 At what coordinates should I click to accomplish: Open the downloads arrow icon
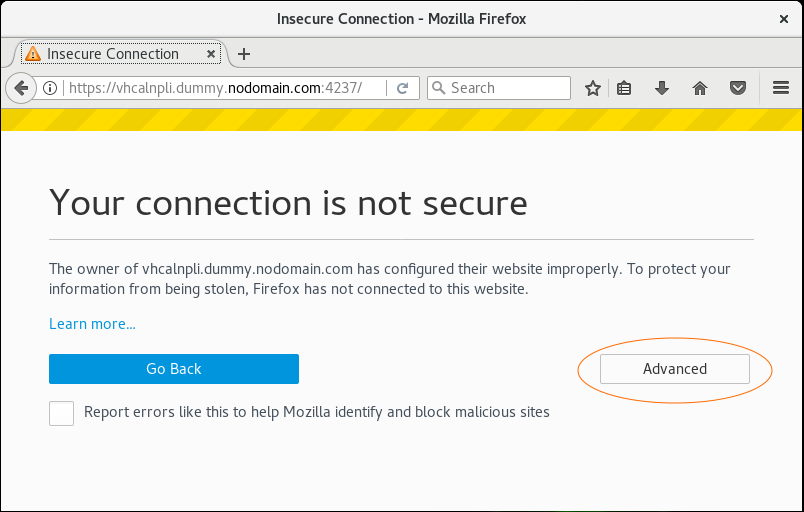click(662, 88)
